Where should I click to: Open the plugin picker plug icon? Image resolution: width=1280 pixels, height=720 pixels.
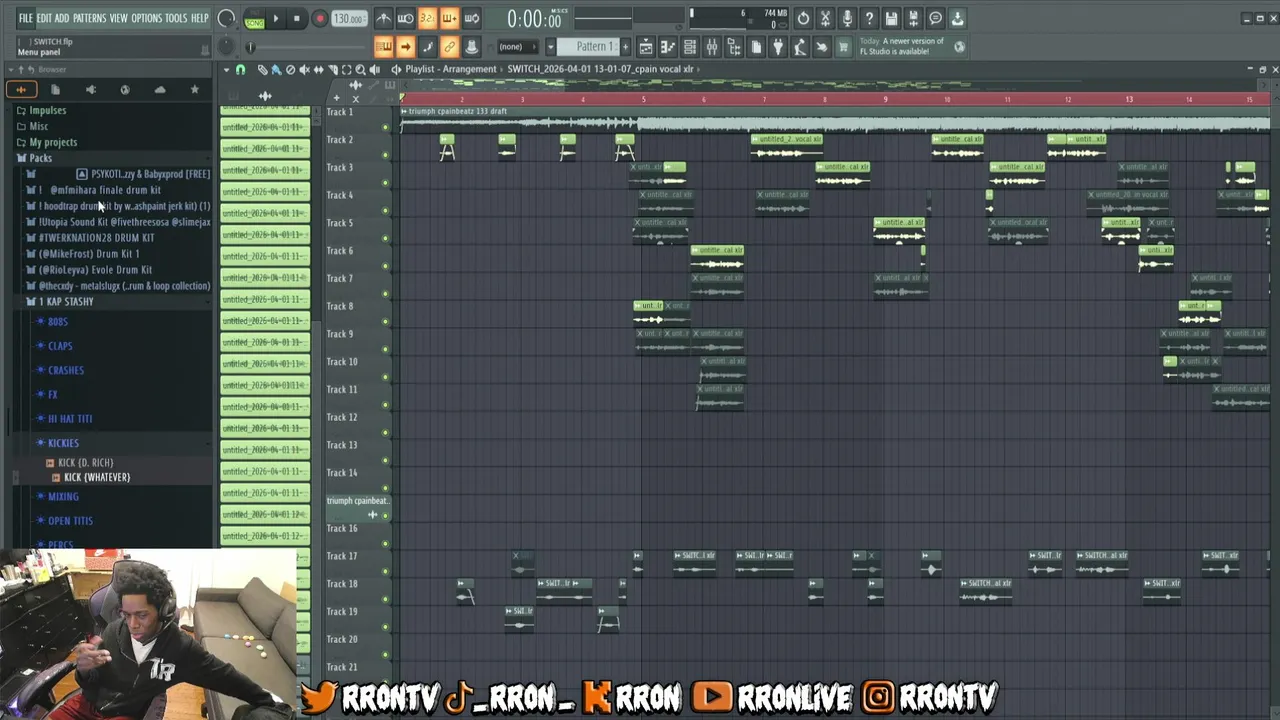click(x=778, y=47)
